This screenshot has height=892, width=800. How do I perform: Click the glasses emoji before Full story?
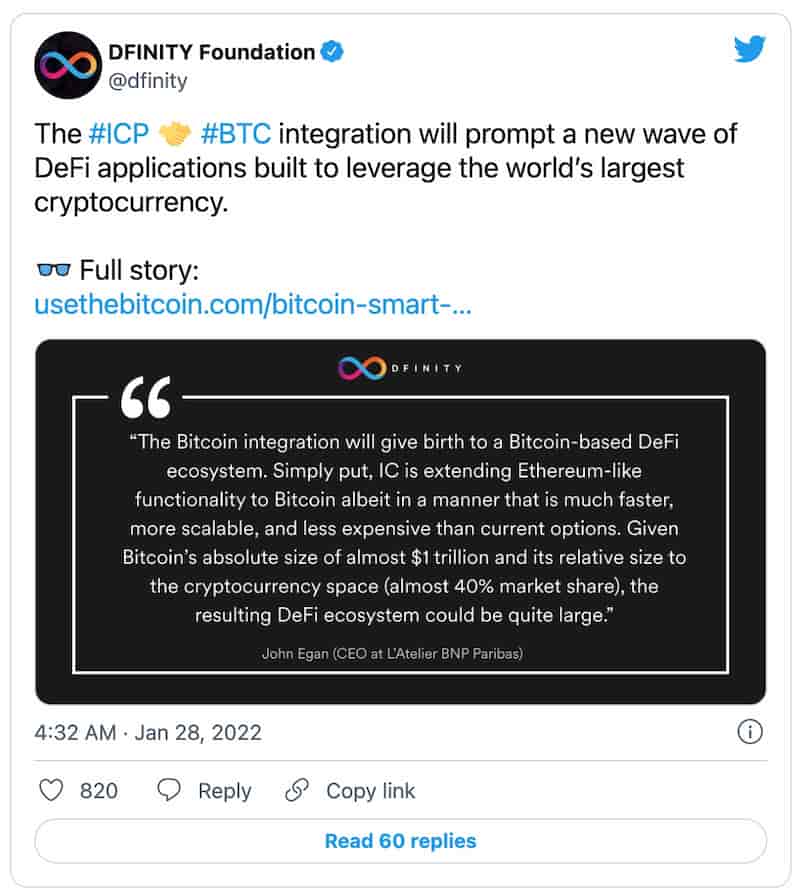pyautogui.click(x=53, y=270)
